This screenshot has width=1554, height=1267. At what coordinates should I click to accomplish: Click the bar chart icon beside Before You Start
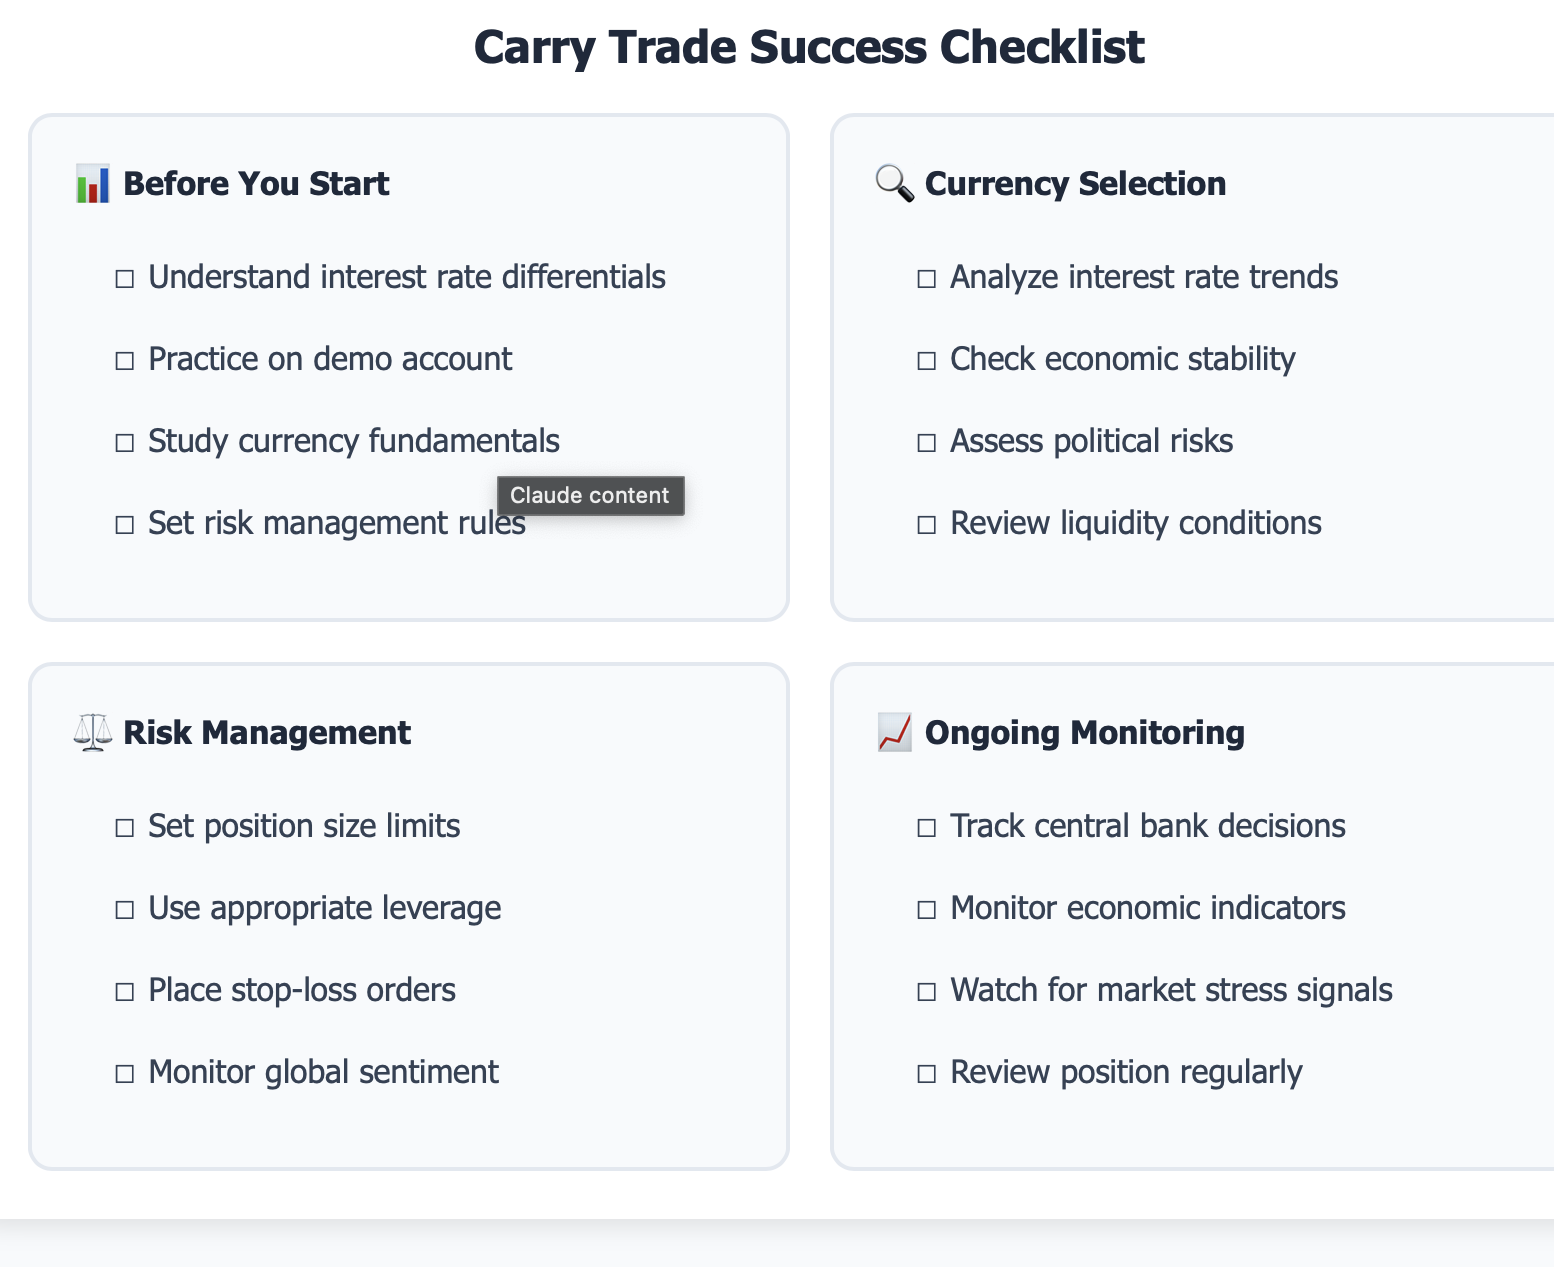92,185
